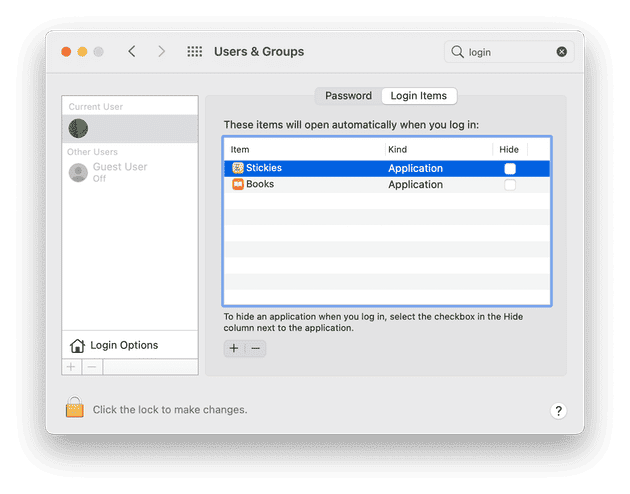Toggle the Hide checkbox for Books
Screen dimensions: 630x494
[510, 185]
